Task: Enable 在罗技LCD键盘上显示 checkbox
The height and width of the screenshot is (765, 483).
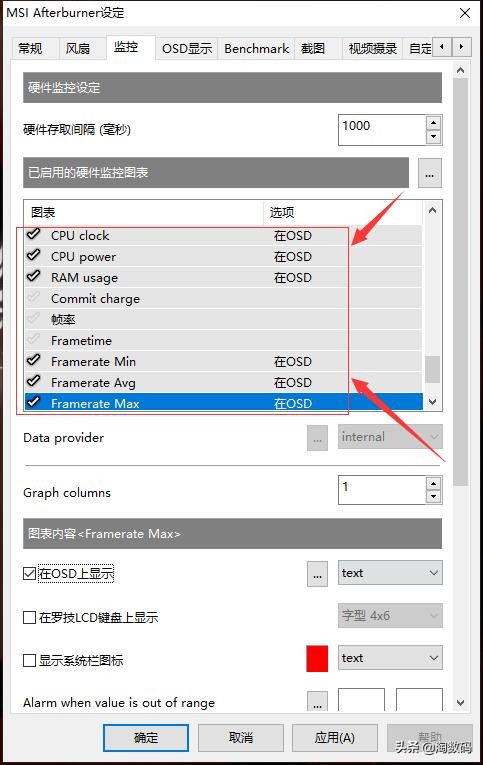Action: tap(29, 618)
